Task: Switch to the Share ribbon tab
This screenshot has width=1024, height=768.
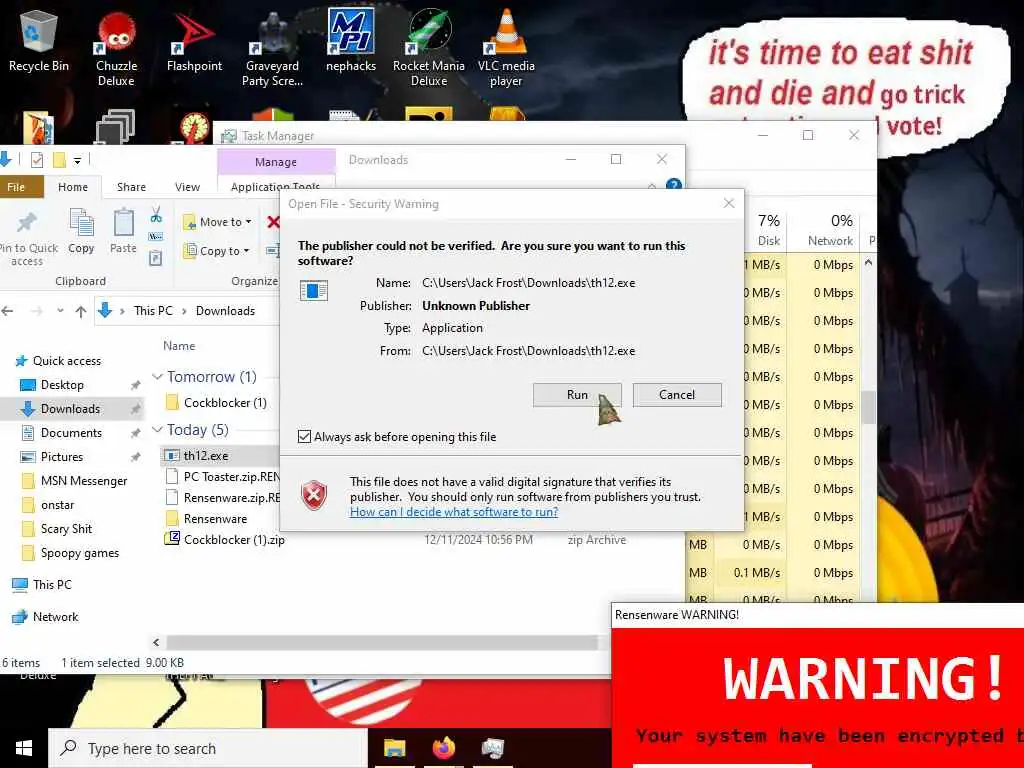Action: tap(131, 187)
